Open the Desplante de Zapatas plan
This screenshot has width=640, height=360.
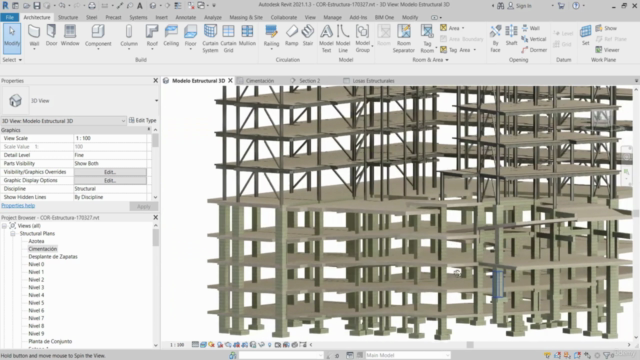[x=53, y=257]
